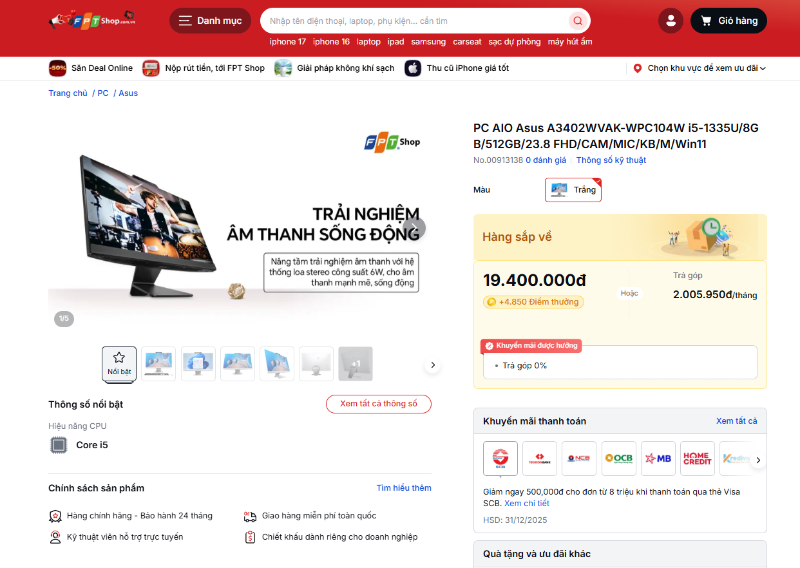The image size is (800, 568).
Task: Advance the main product image with the arrow
Action: (414, 228)
